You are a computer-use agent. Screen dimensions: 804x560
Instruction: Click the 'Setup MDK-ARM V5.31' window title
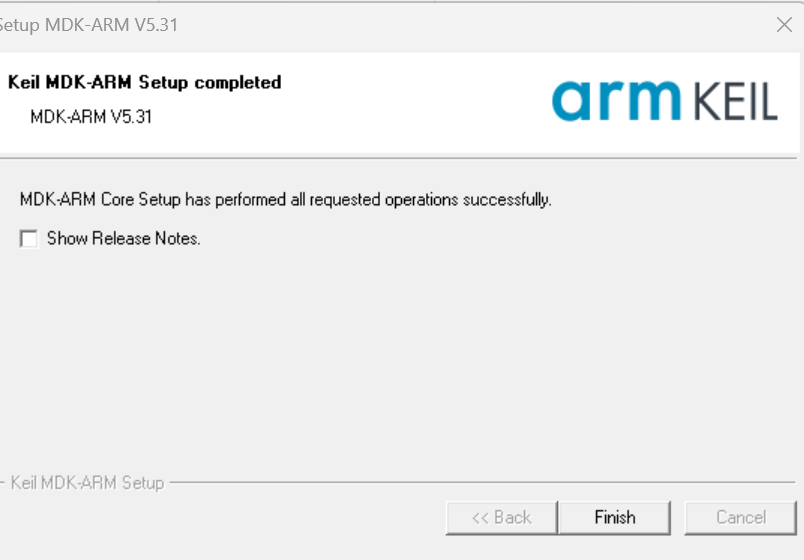(88, 25)
